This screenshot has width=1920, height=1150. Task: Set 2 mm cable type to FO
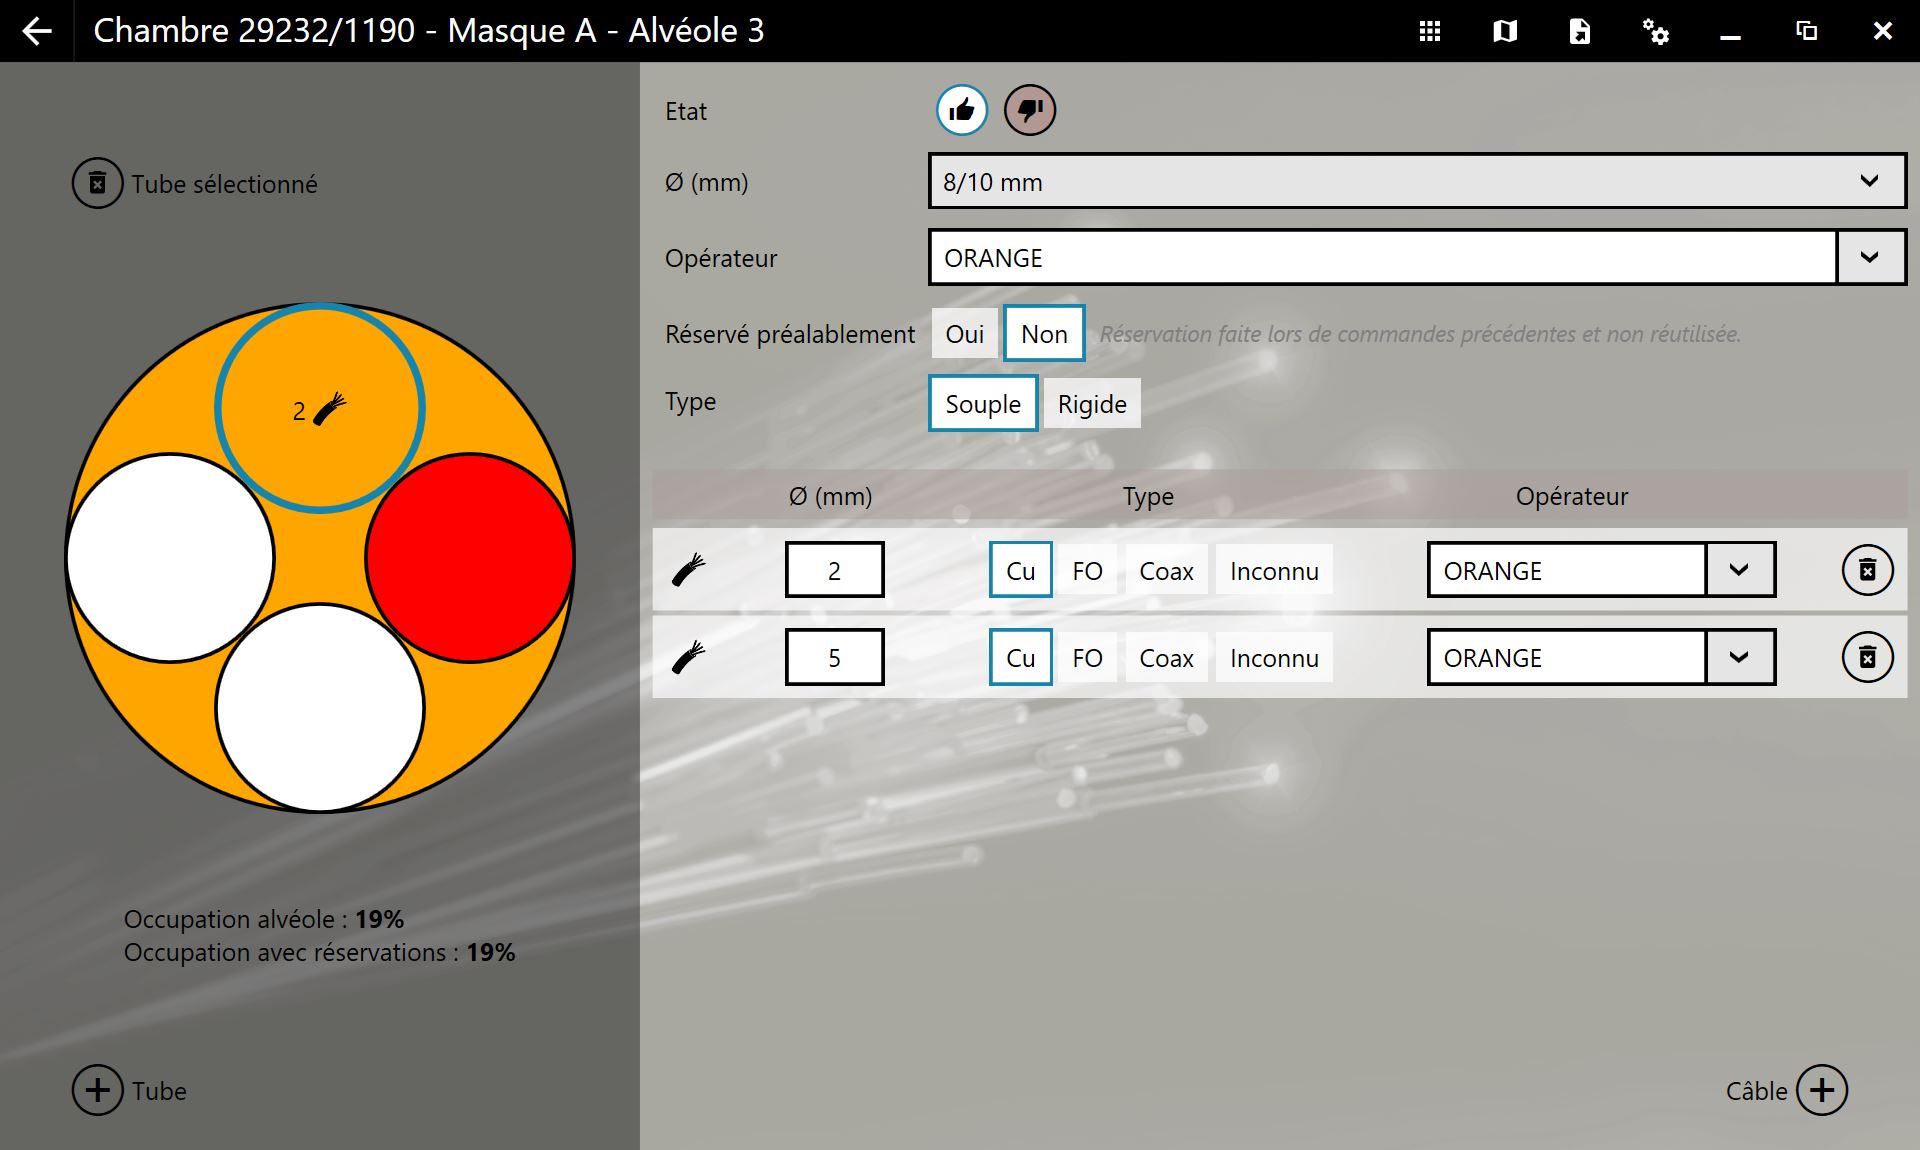(x=1087, y=571)
